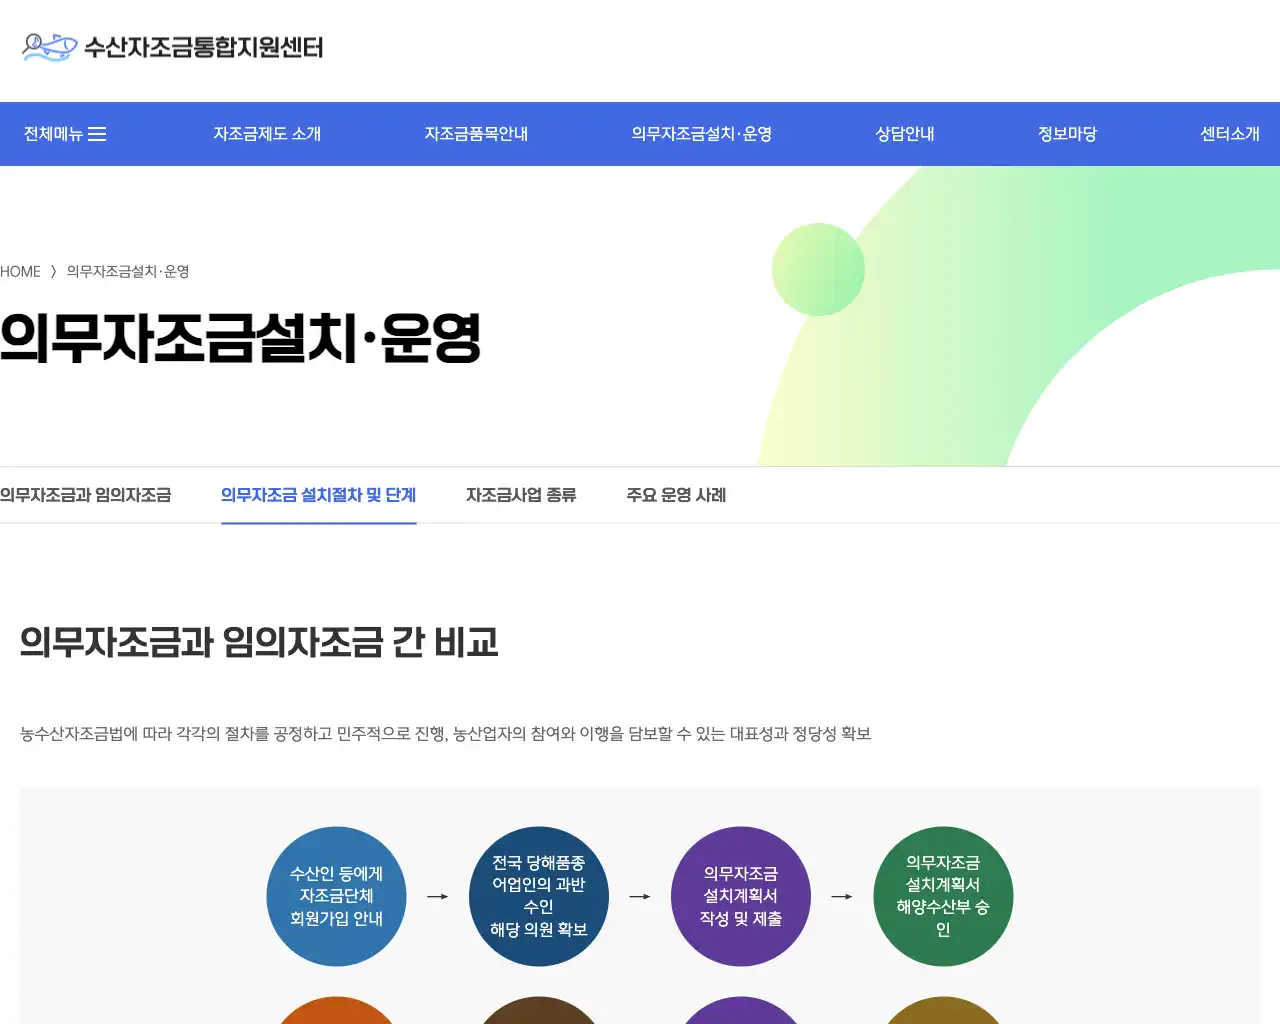Click the active 의무자조금 설치절차 및 단계 tab

pyautogui.click(x=318, y=495)
